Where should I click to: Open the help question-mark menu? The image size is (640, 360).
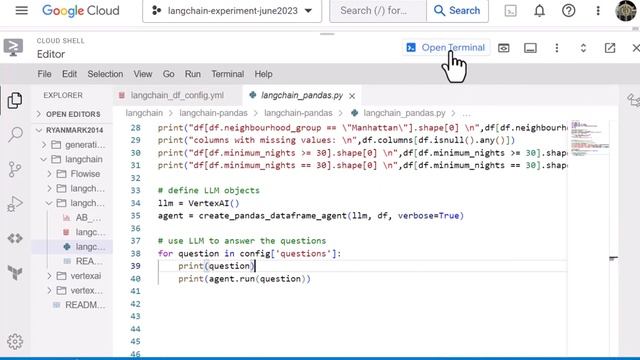pyautogui.click(x=569, y=11)
